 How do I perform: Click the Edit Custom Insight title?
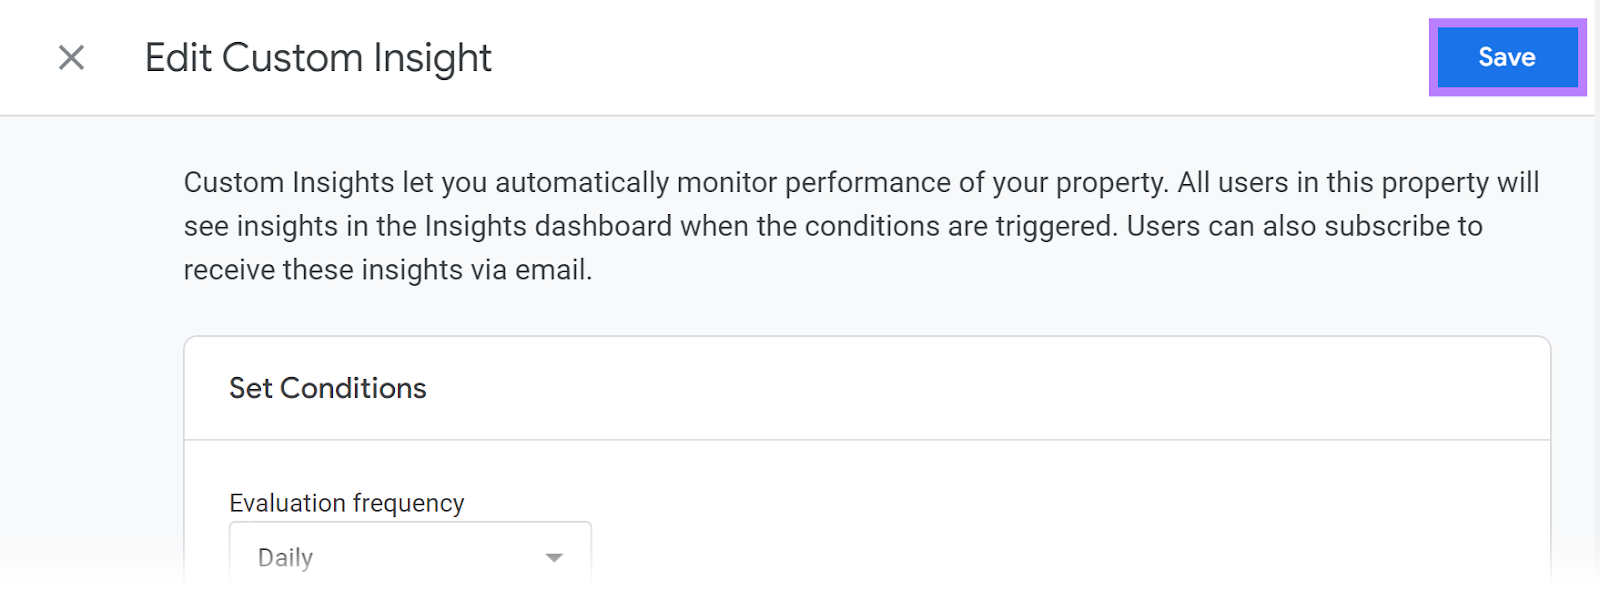[x=317, y=58]
